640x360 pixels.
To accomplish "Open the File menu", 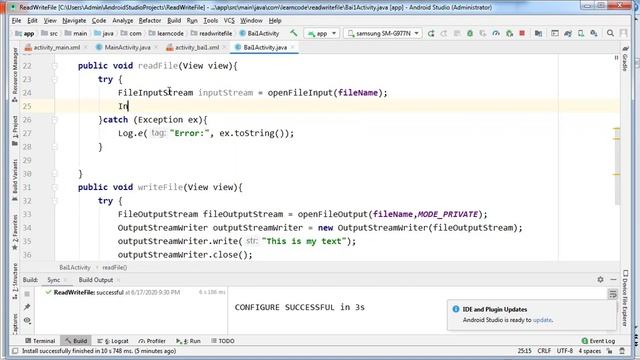I will (x=16, y=20).
